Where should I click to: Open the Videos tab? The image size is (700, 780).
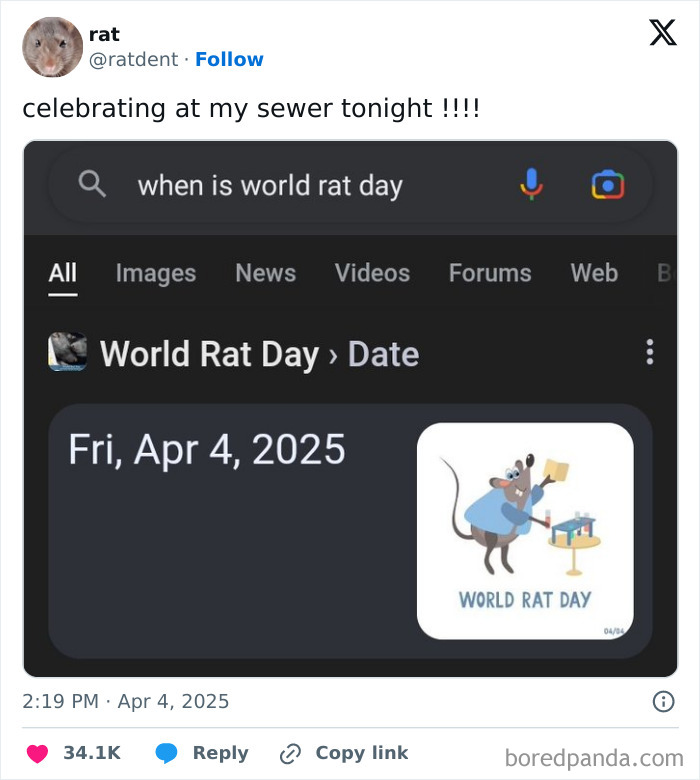click(372, 273)
